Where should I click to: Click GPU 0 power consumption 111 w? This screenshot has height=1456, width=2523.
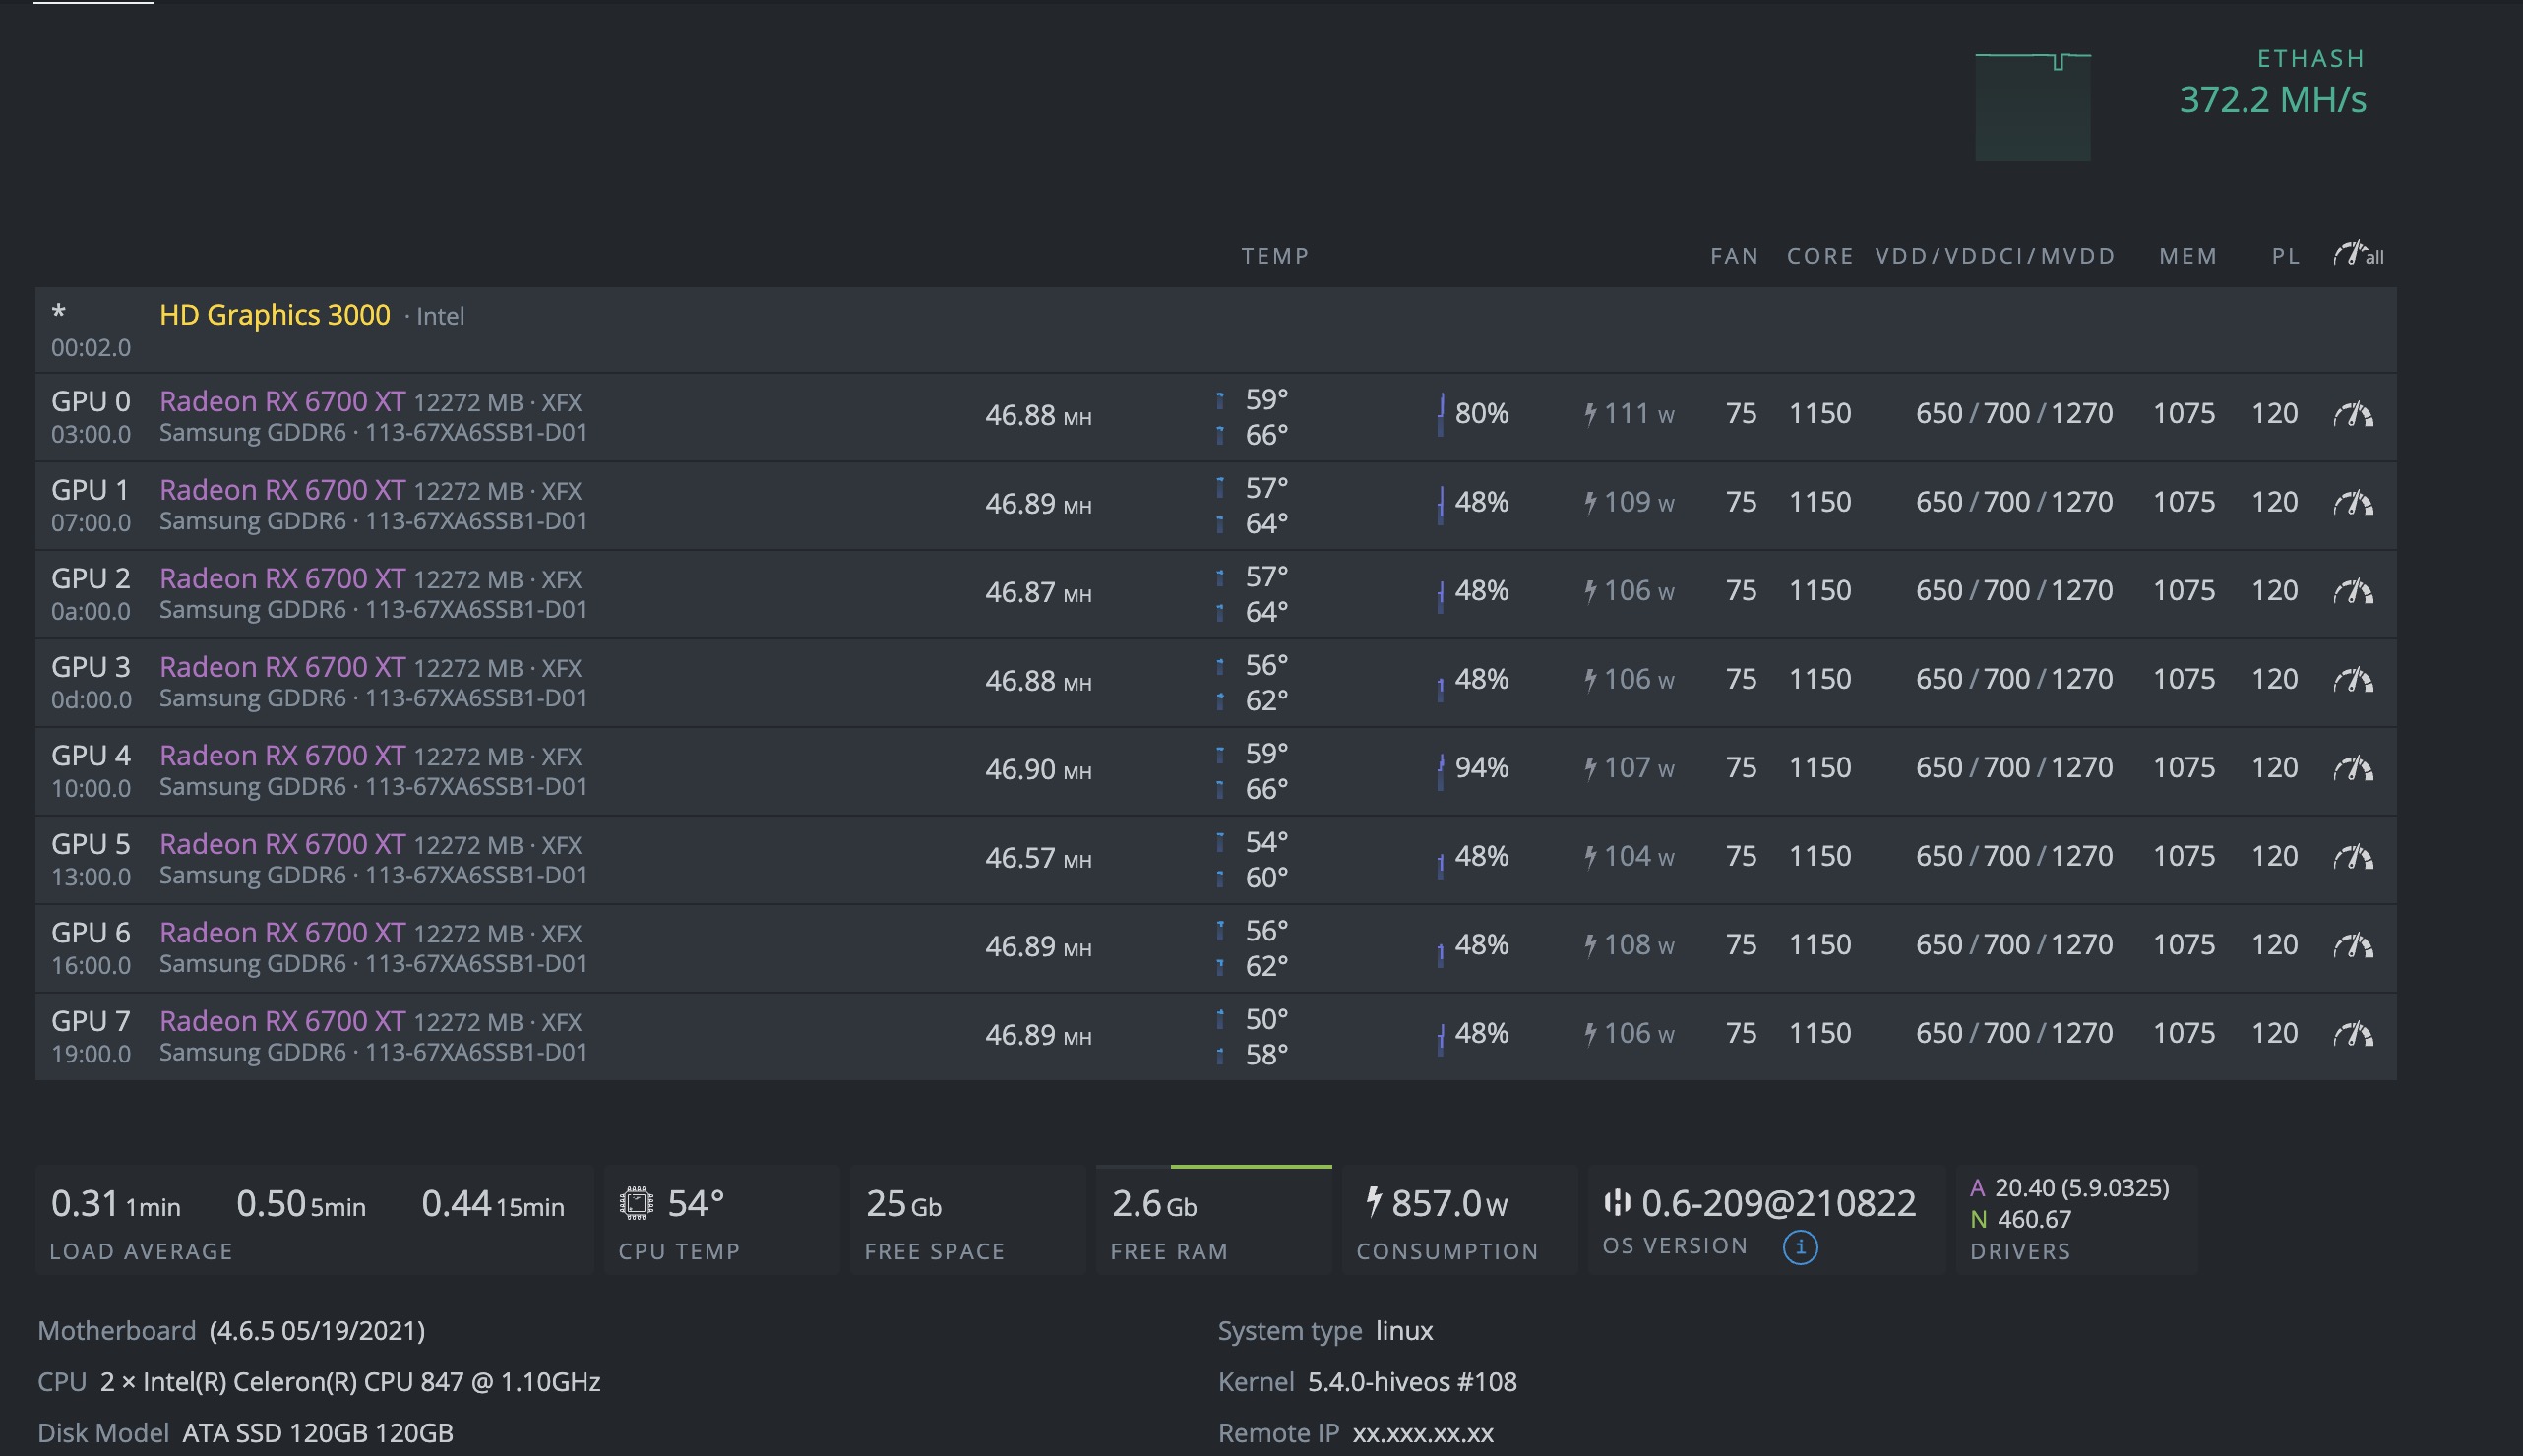pyautogui.click(x=1629, y=414)
